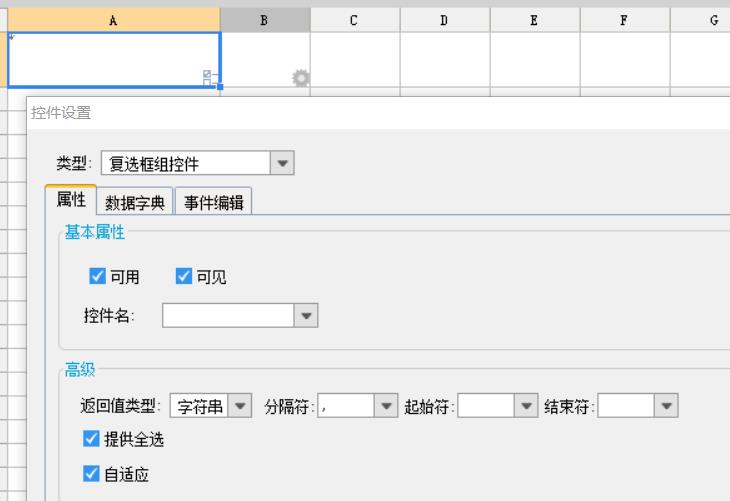Open the 返回值类型 dropdown

pos(240,406)
